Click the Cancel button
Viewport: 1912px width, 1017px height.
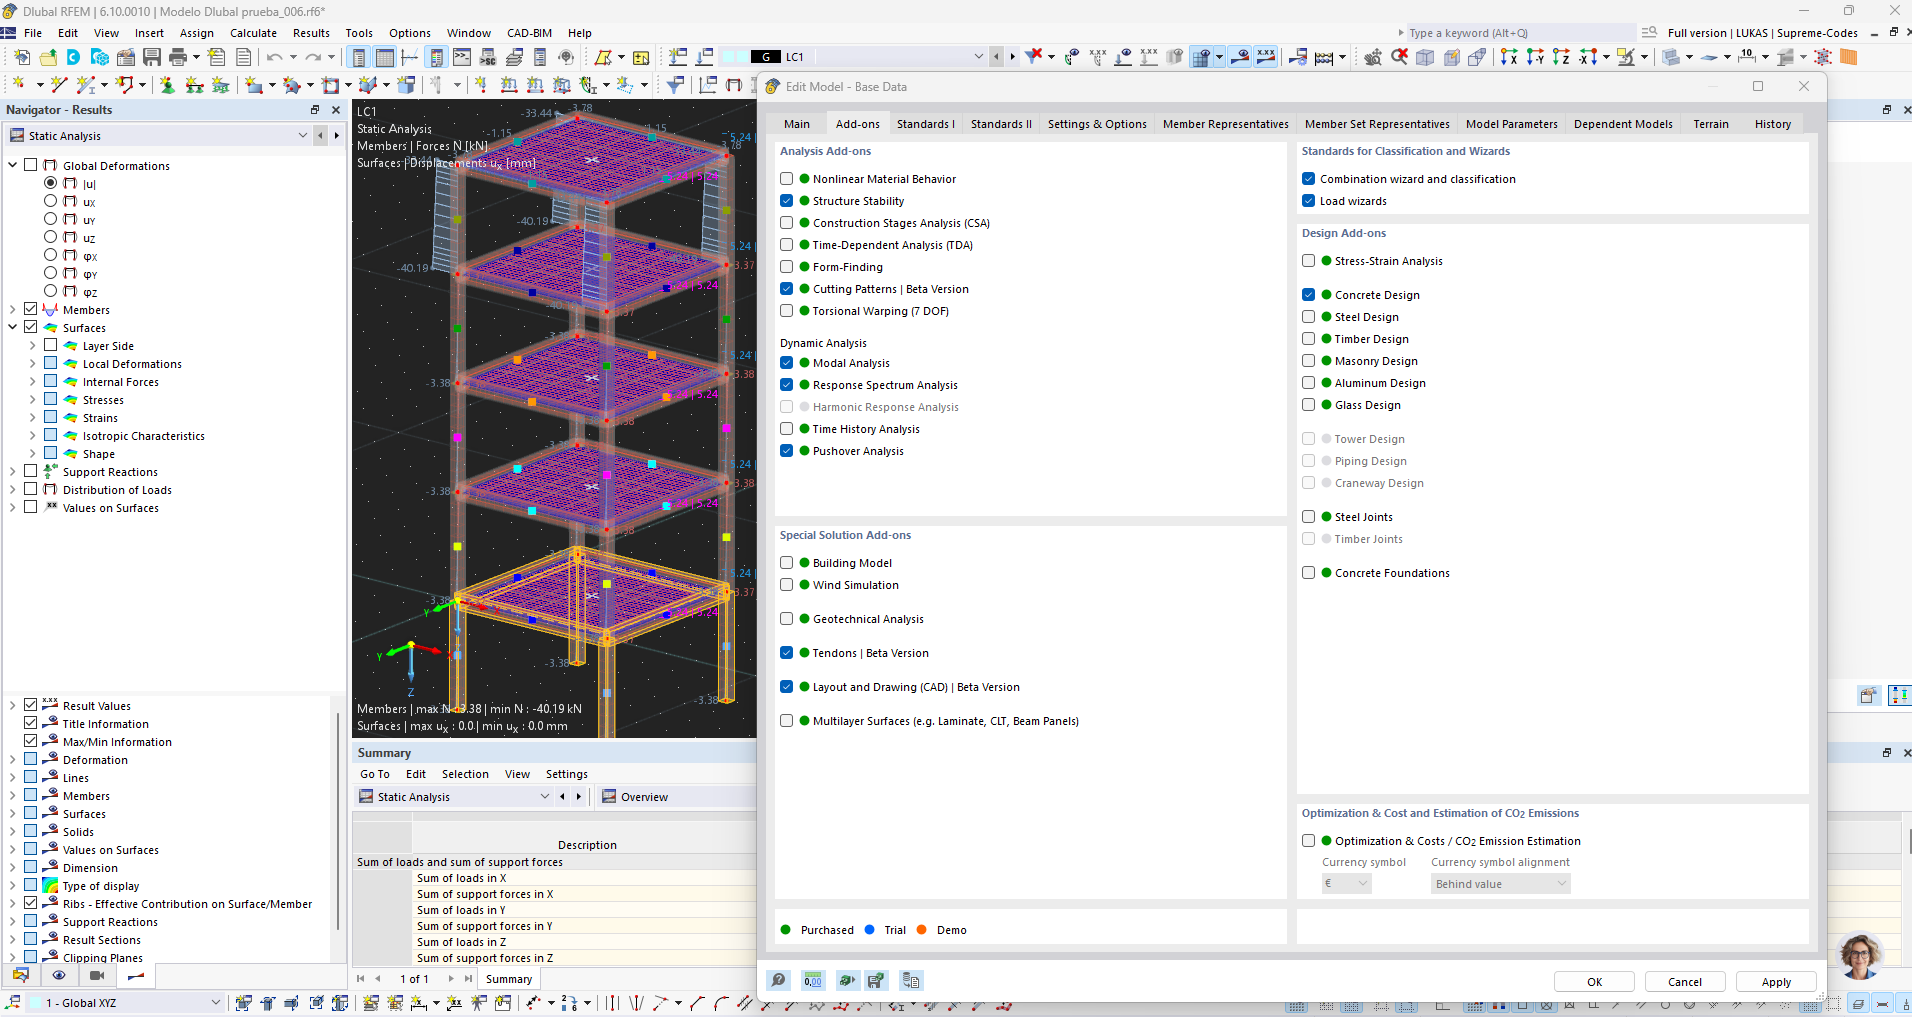1685,982
